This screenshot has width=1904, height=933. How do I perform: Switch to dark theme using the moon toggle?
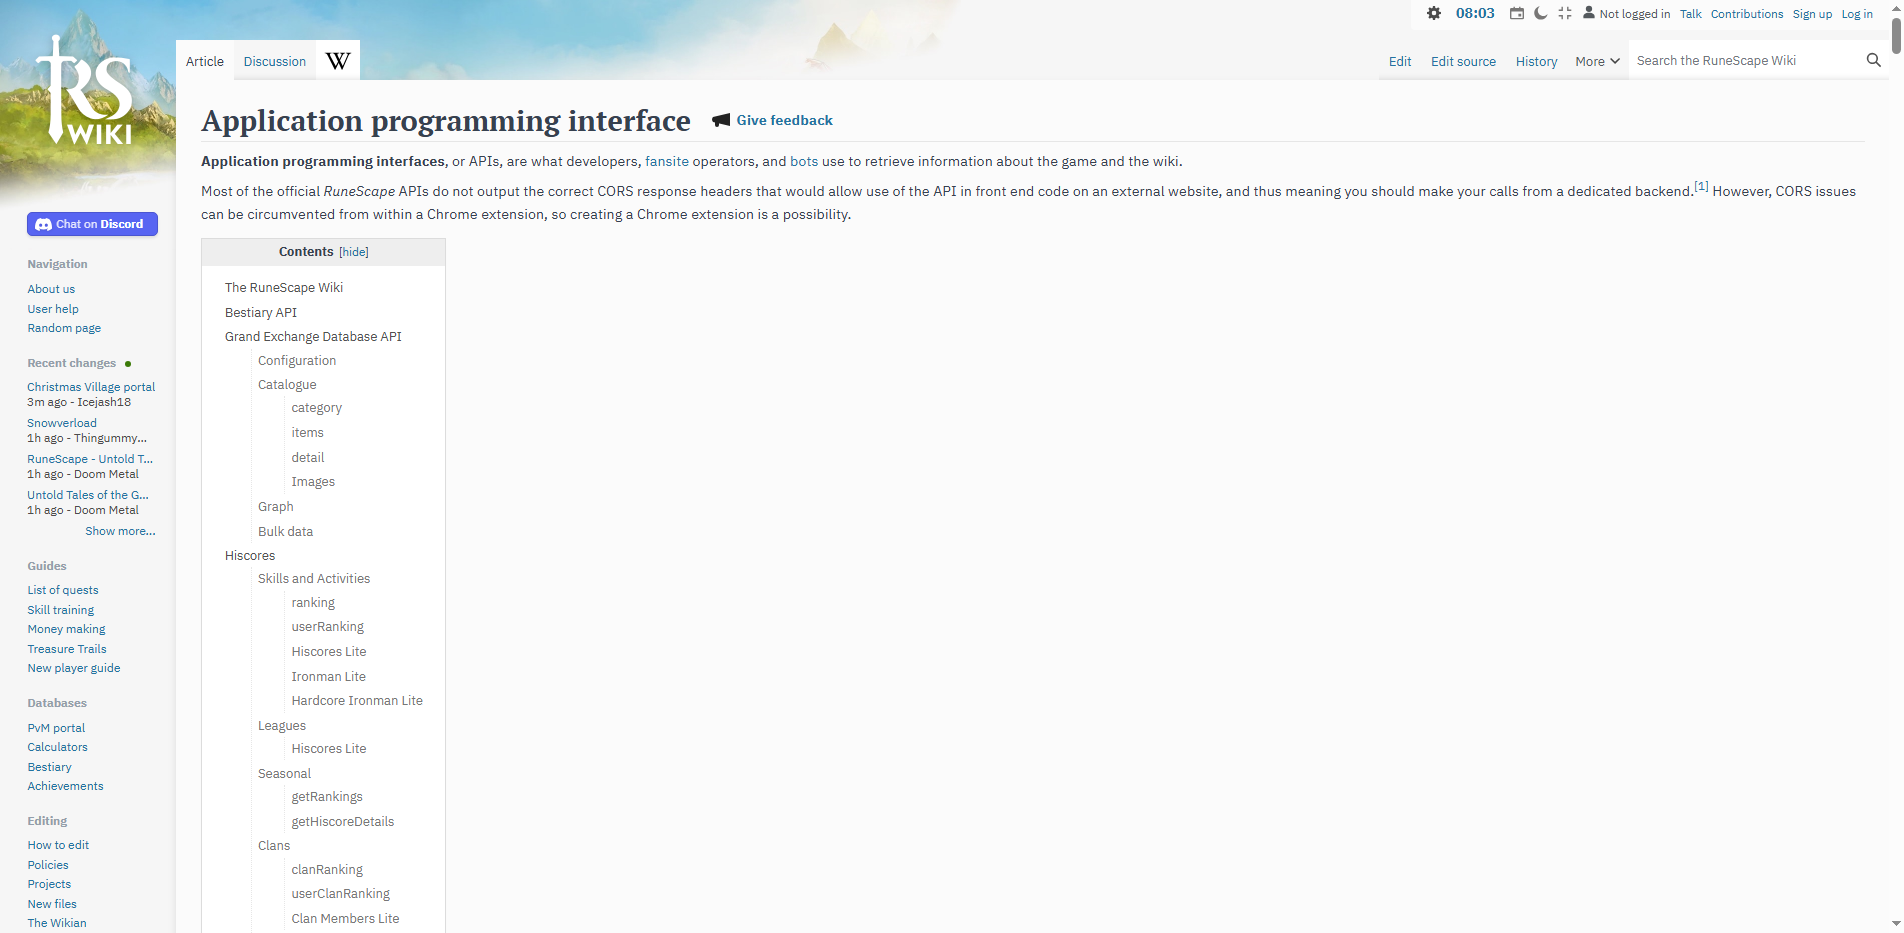click(1540, 13)
